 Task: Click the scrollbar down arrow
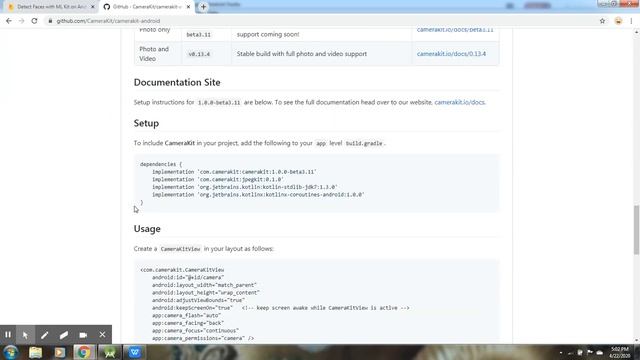pos(636,340)
